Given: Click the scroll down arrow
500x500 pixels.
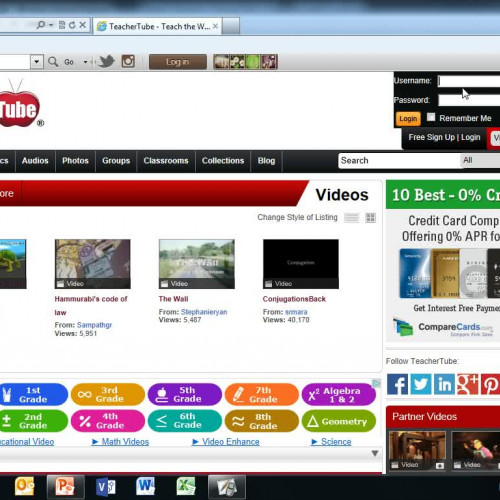Looking at the screenshot, I should coord(375,453).
